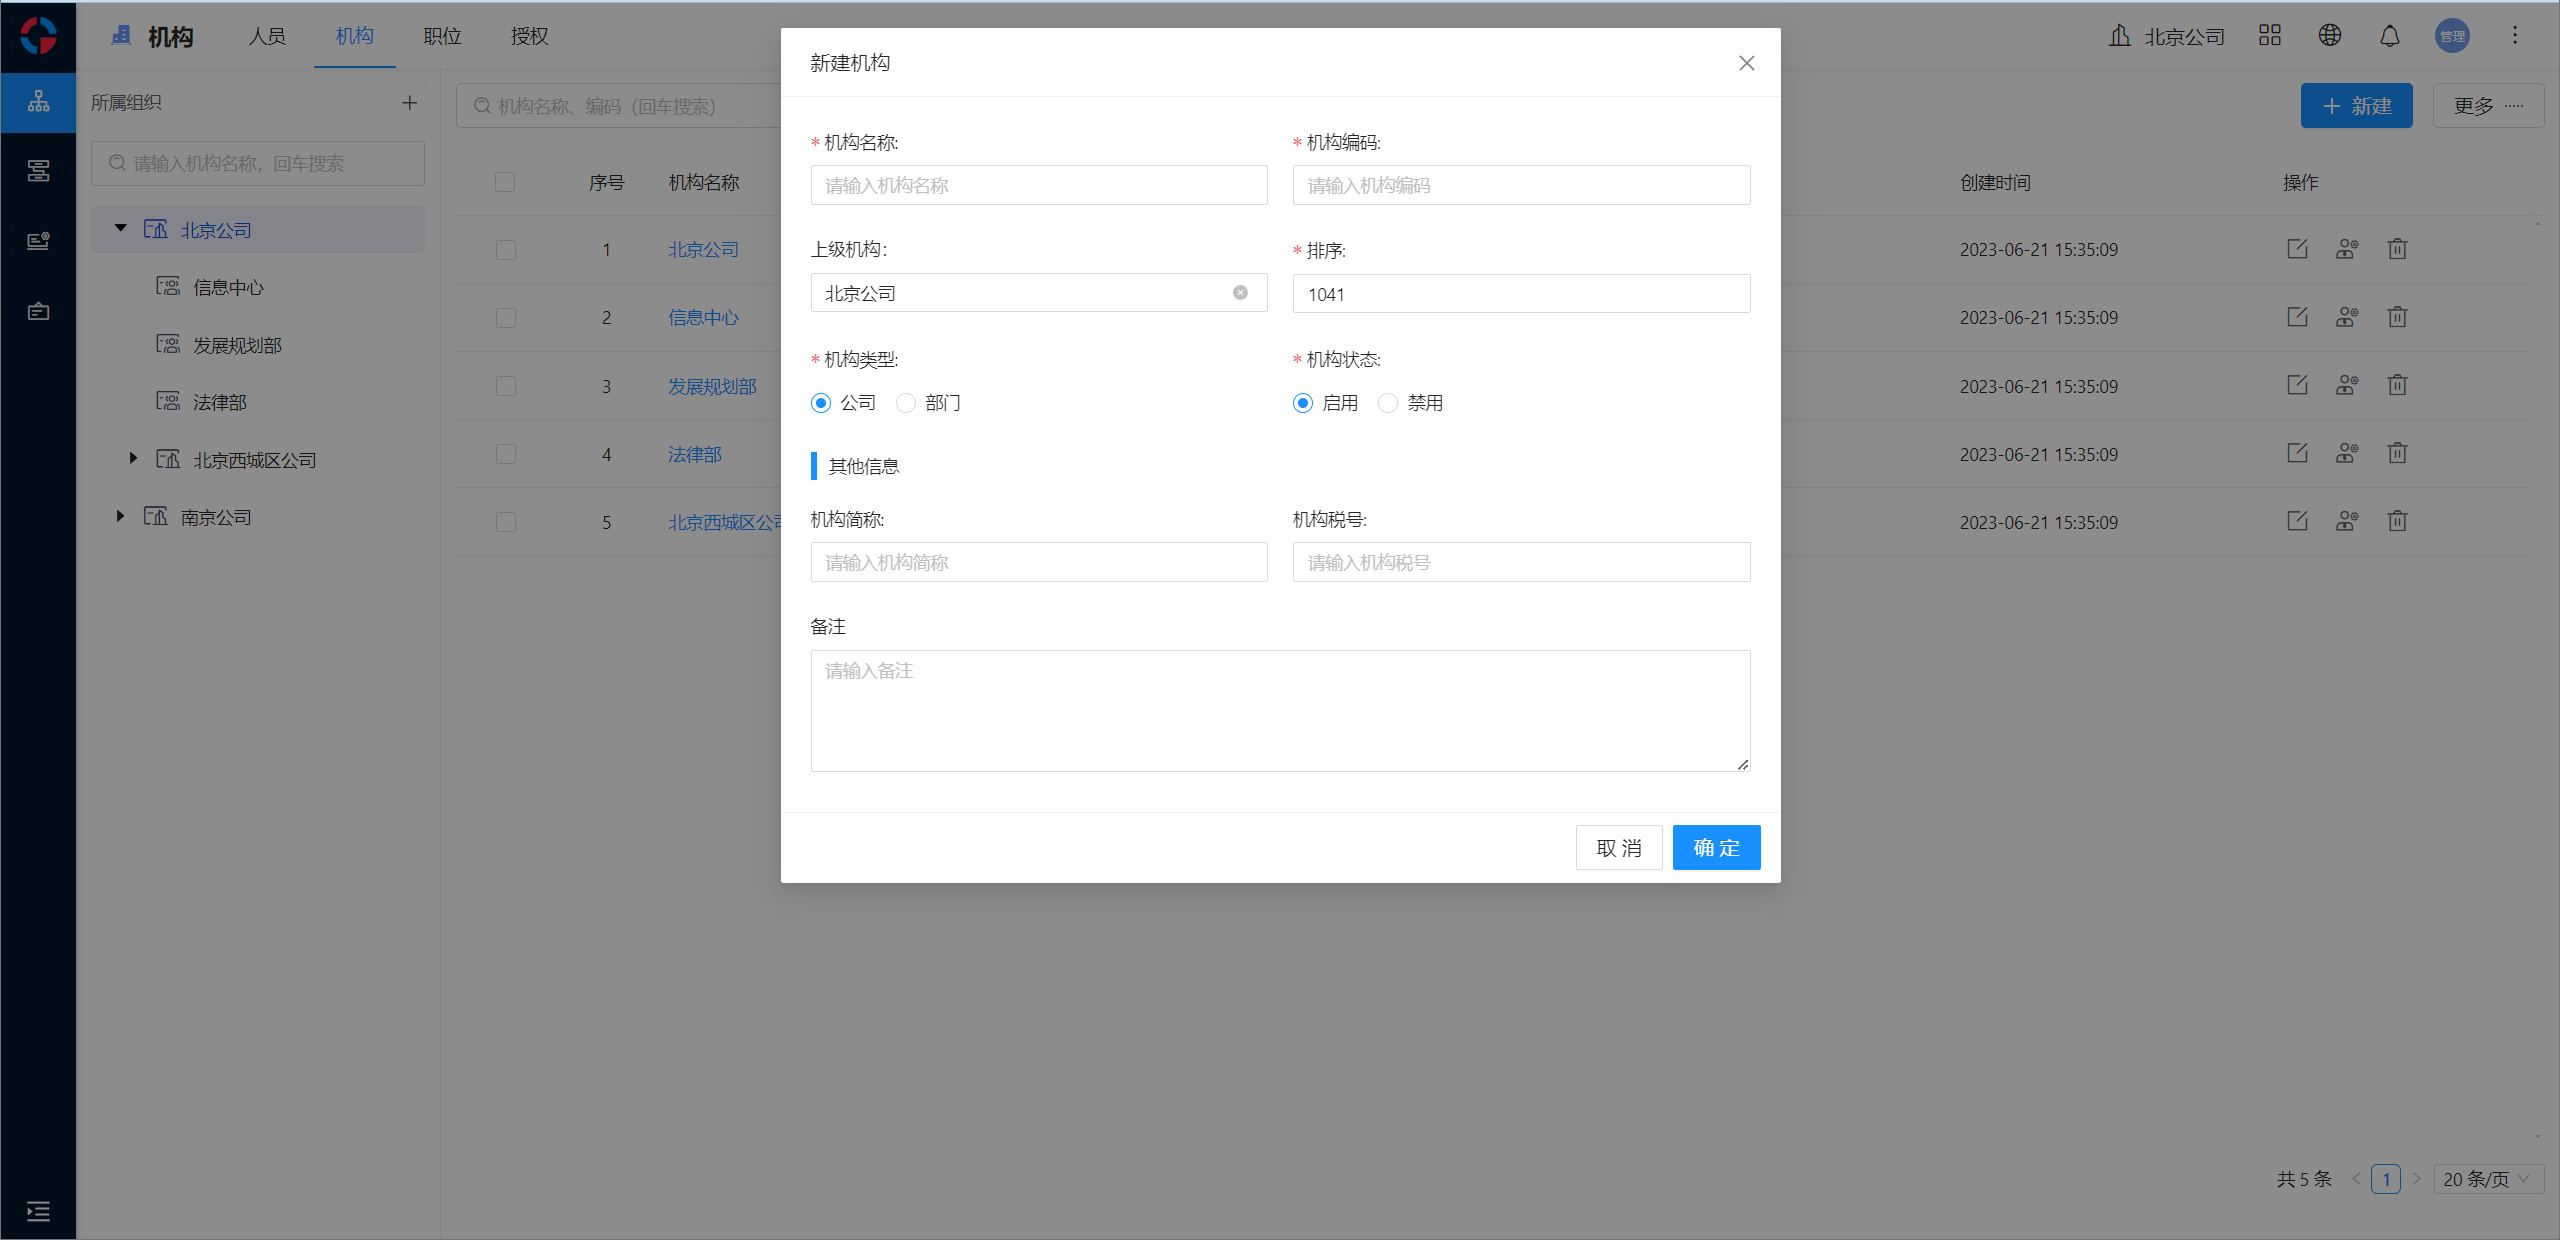Click the notification bell icon
Image resolution: width=2560 pixels, height=1240 pixels.
[x=2389, y=36]
